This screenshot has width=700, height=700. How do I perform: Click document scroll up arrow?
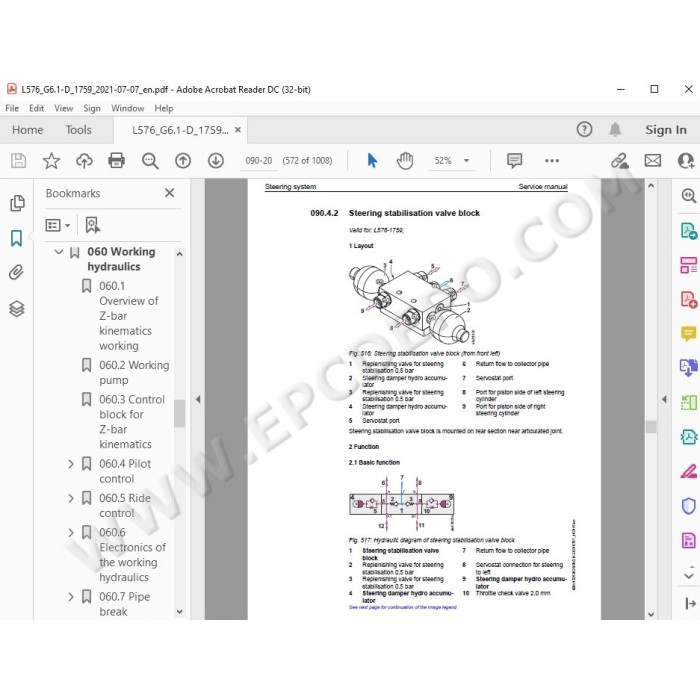651,185
